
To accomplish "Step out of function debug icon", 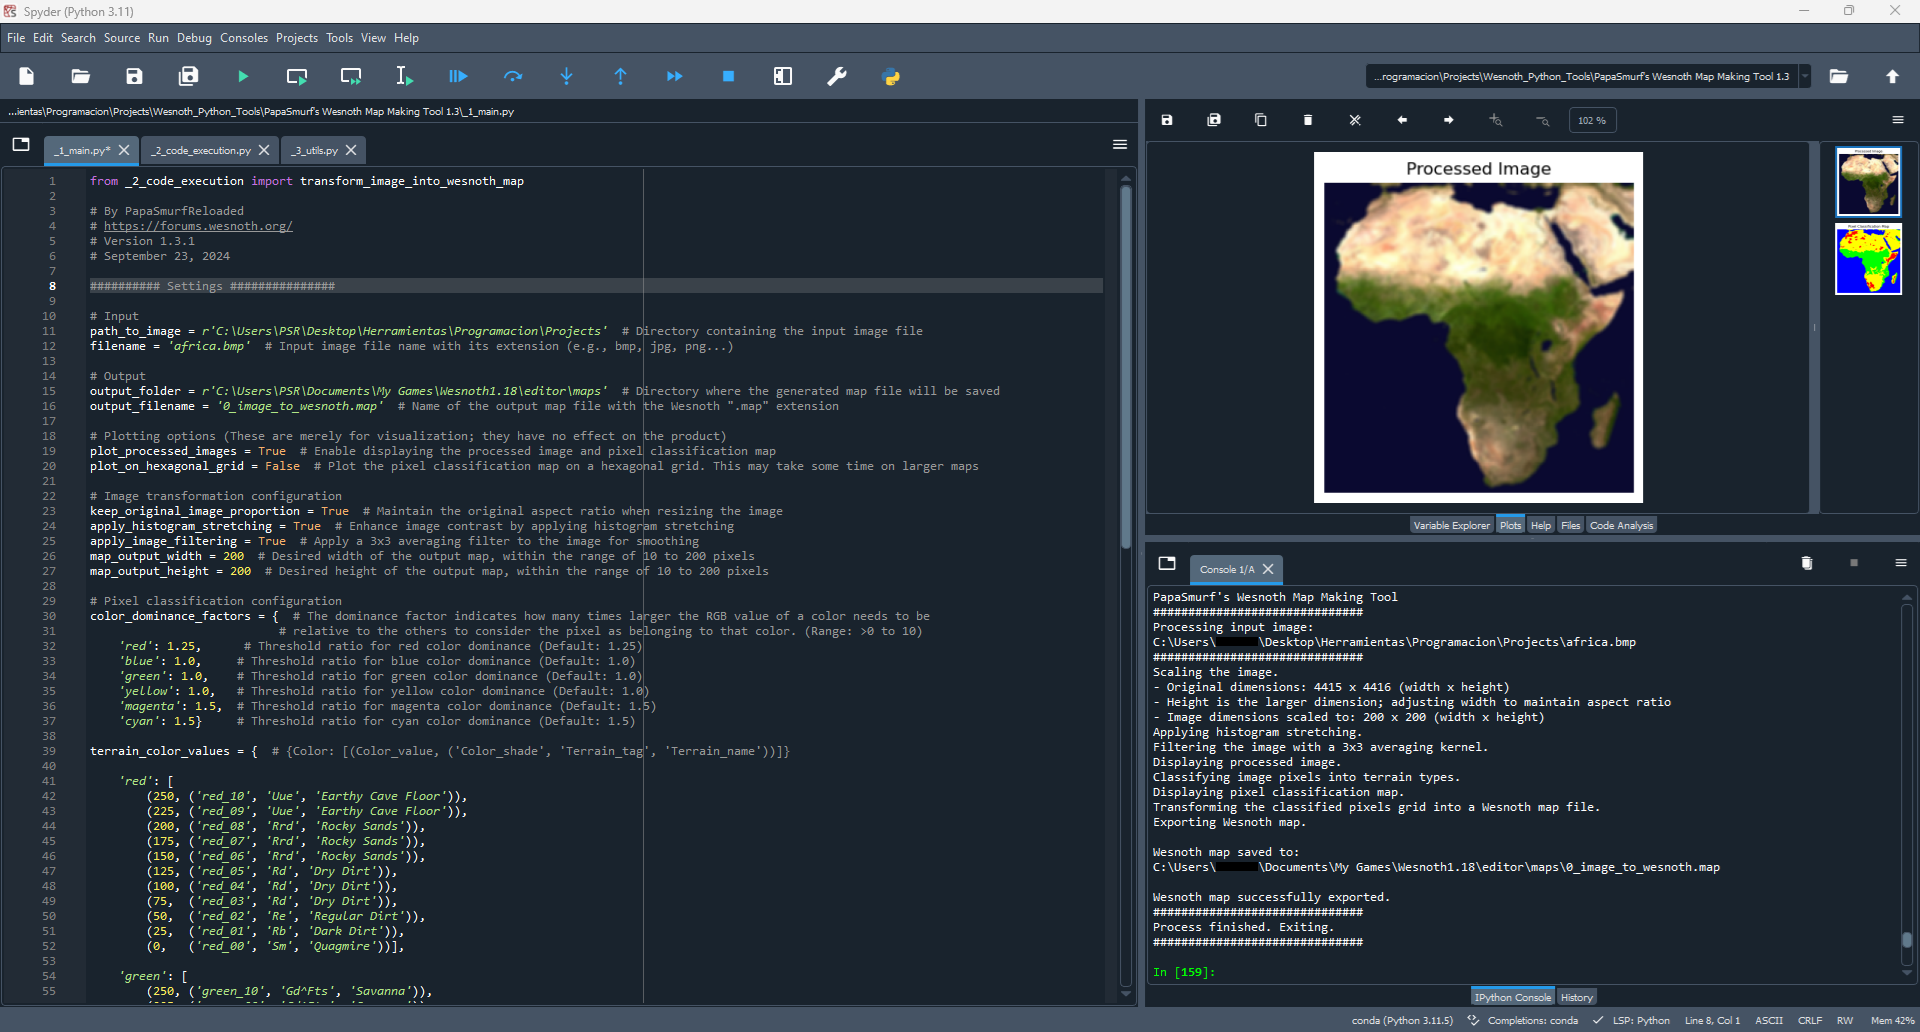I will point(620,76).
